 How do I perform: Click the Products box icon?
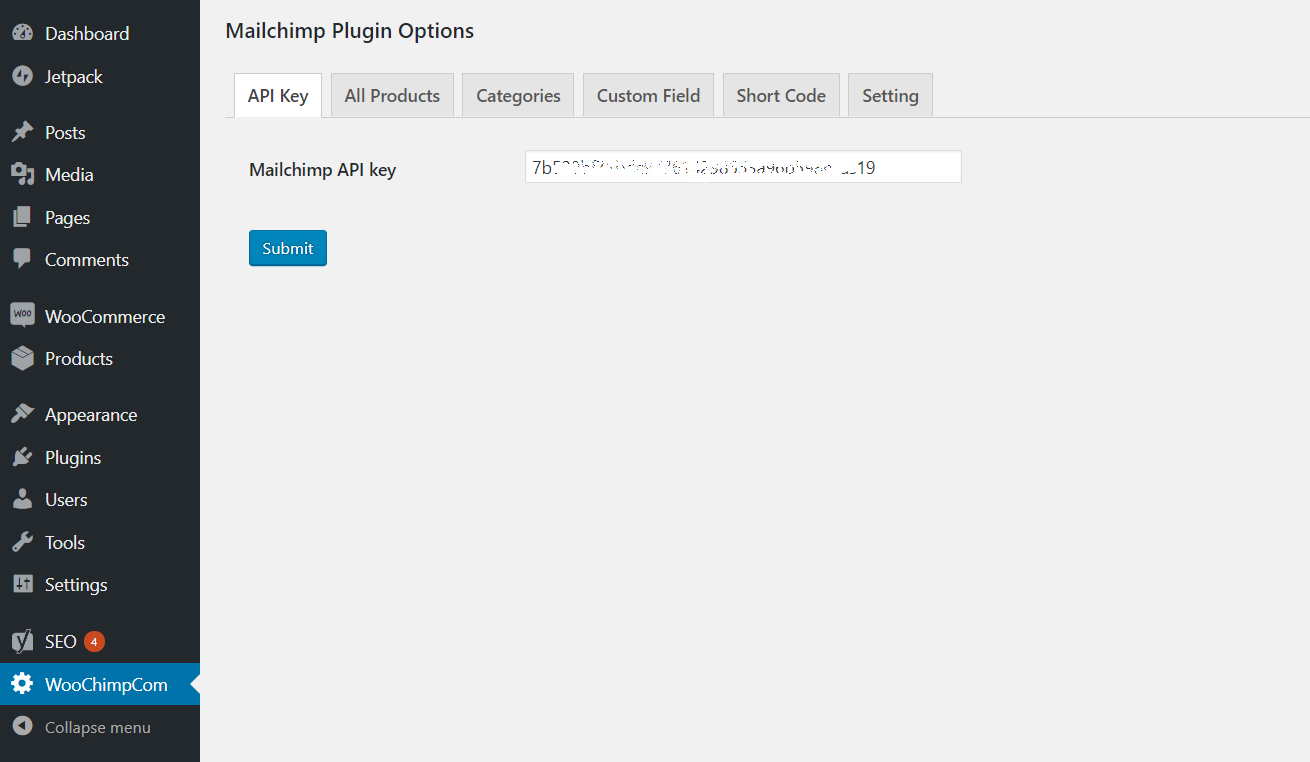(x=22, y=358)
